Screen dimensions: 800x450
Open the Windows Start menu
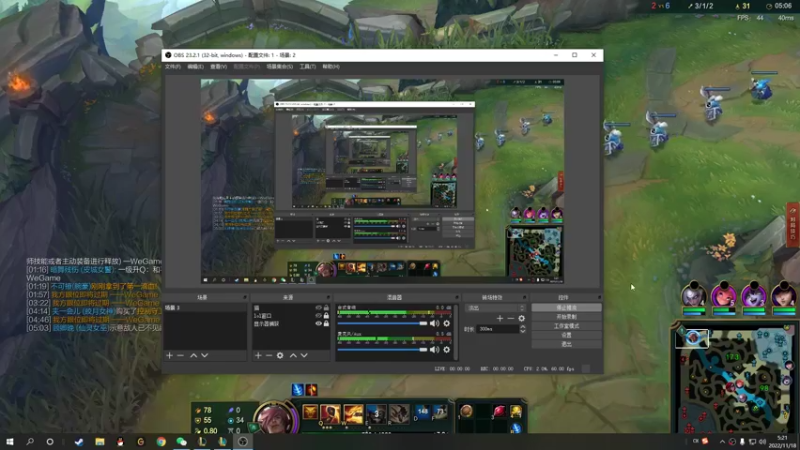point(10,442)
